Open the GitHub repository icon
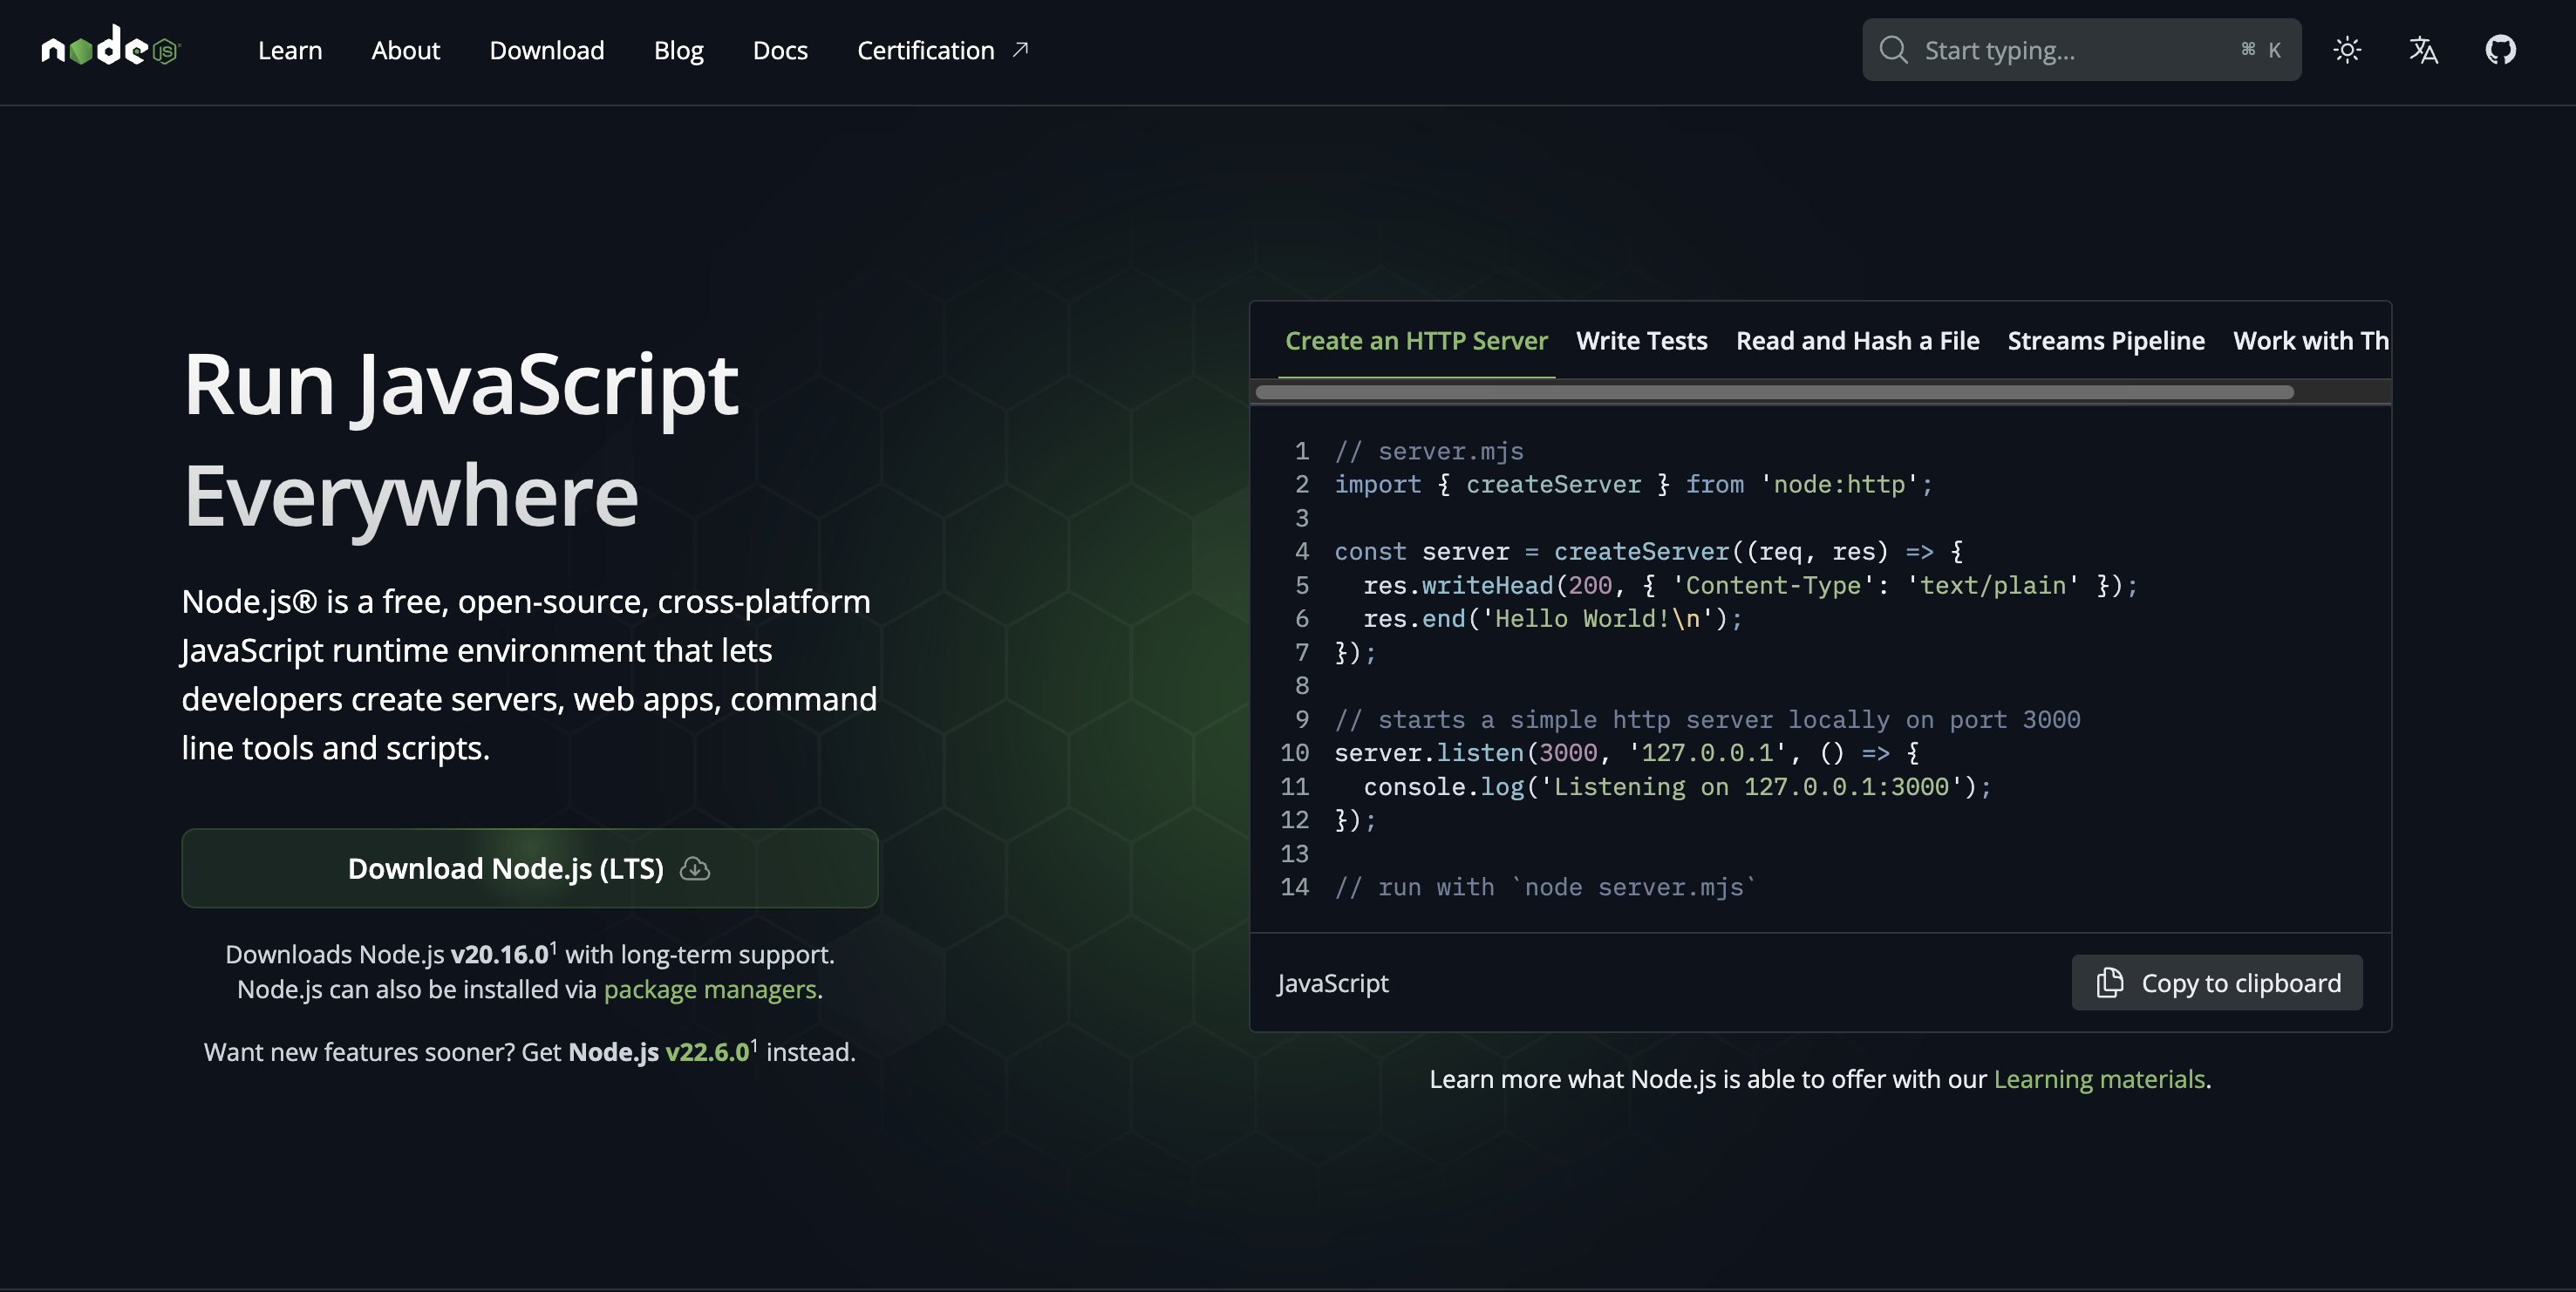Screen dimensions: 2576x1292 pos(2500,49)
